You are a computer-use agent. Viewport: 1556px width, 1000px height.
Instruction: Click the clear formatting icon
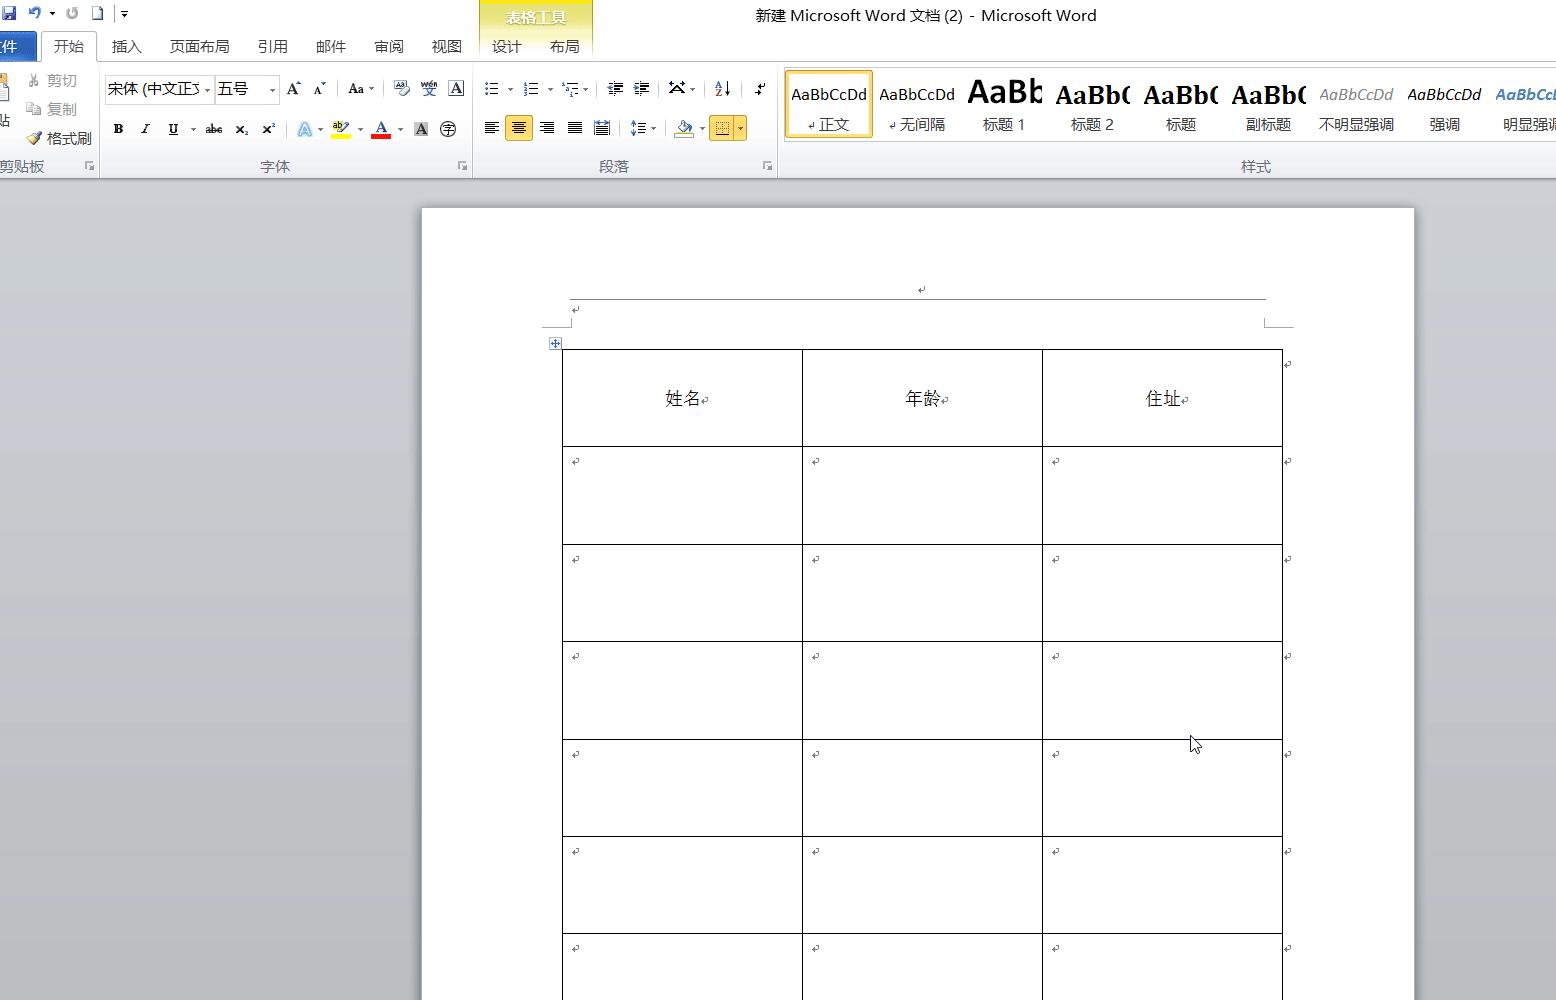(401, 89)
